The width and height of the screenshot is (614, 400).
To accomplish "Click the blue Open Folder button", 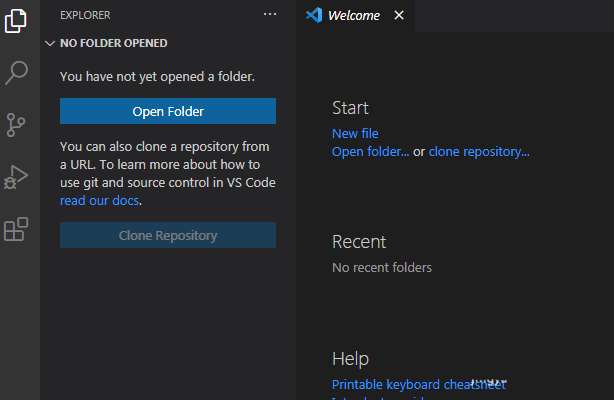I will [x=168, y=111].
